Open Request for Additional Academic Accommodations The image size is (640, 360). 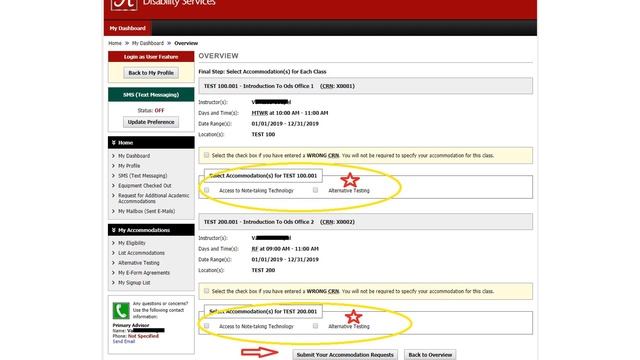click(153, 198)
